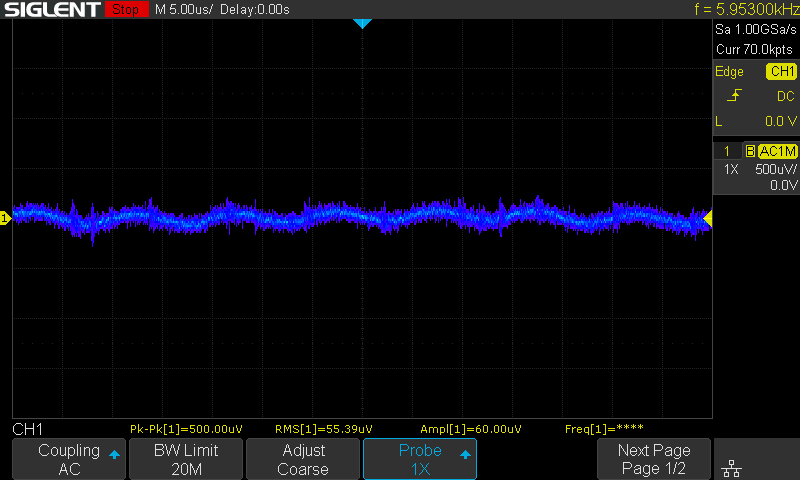Open the M 5.00us timebase setting

(186, 10)
